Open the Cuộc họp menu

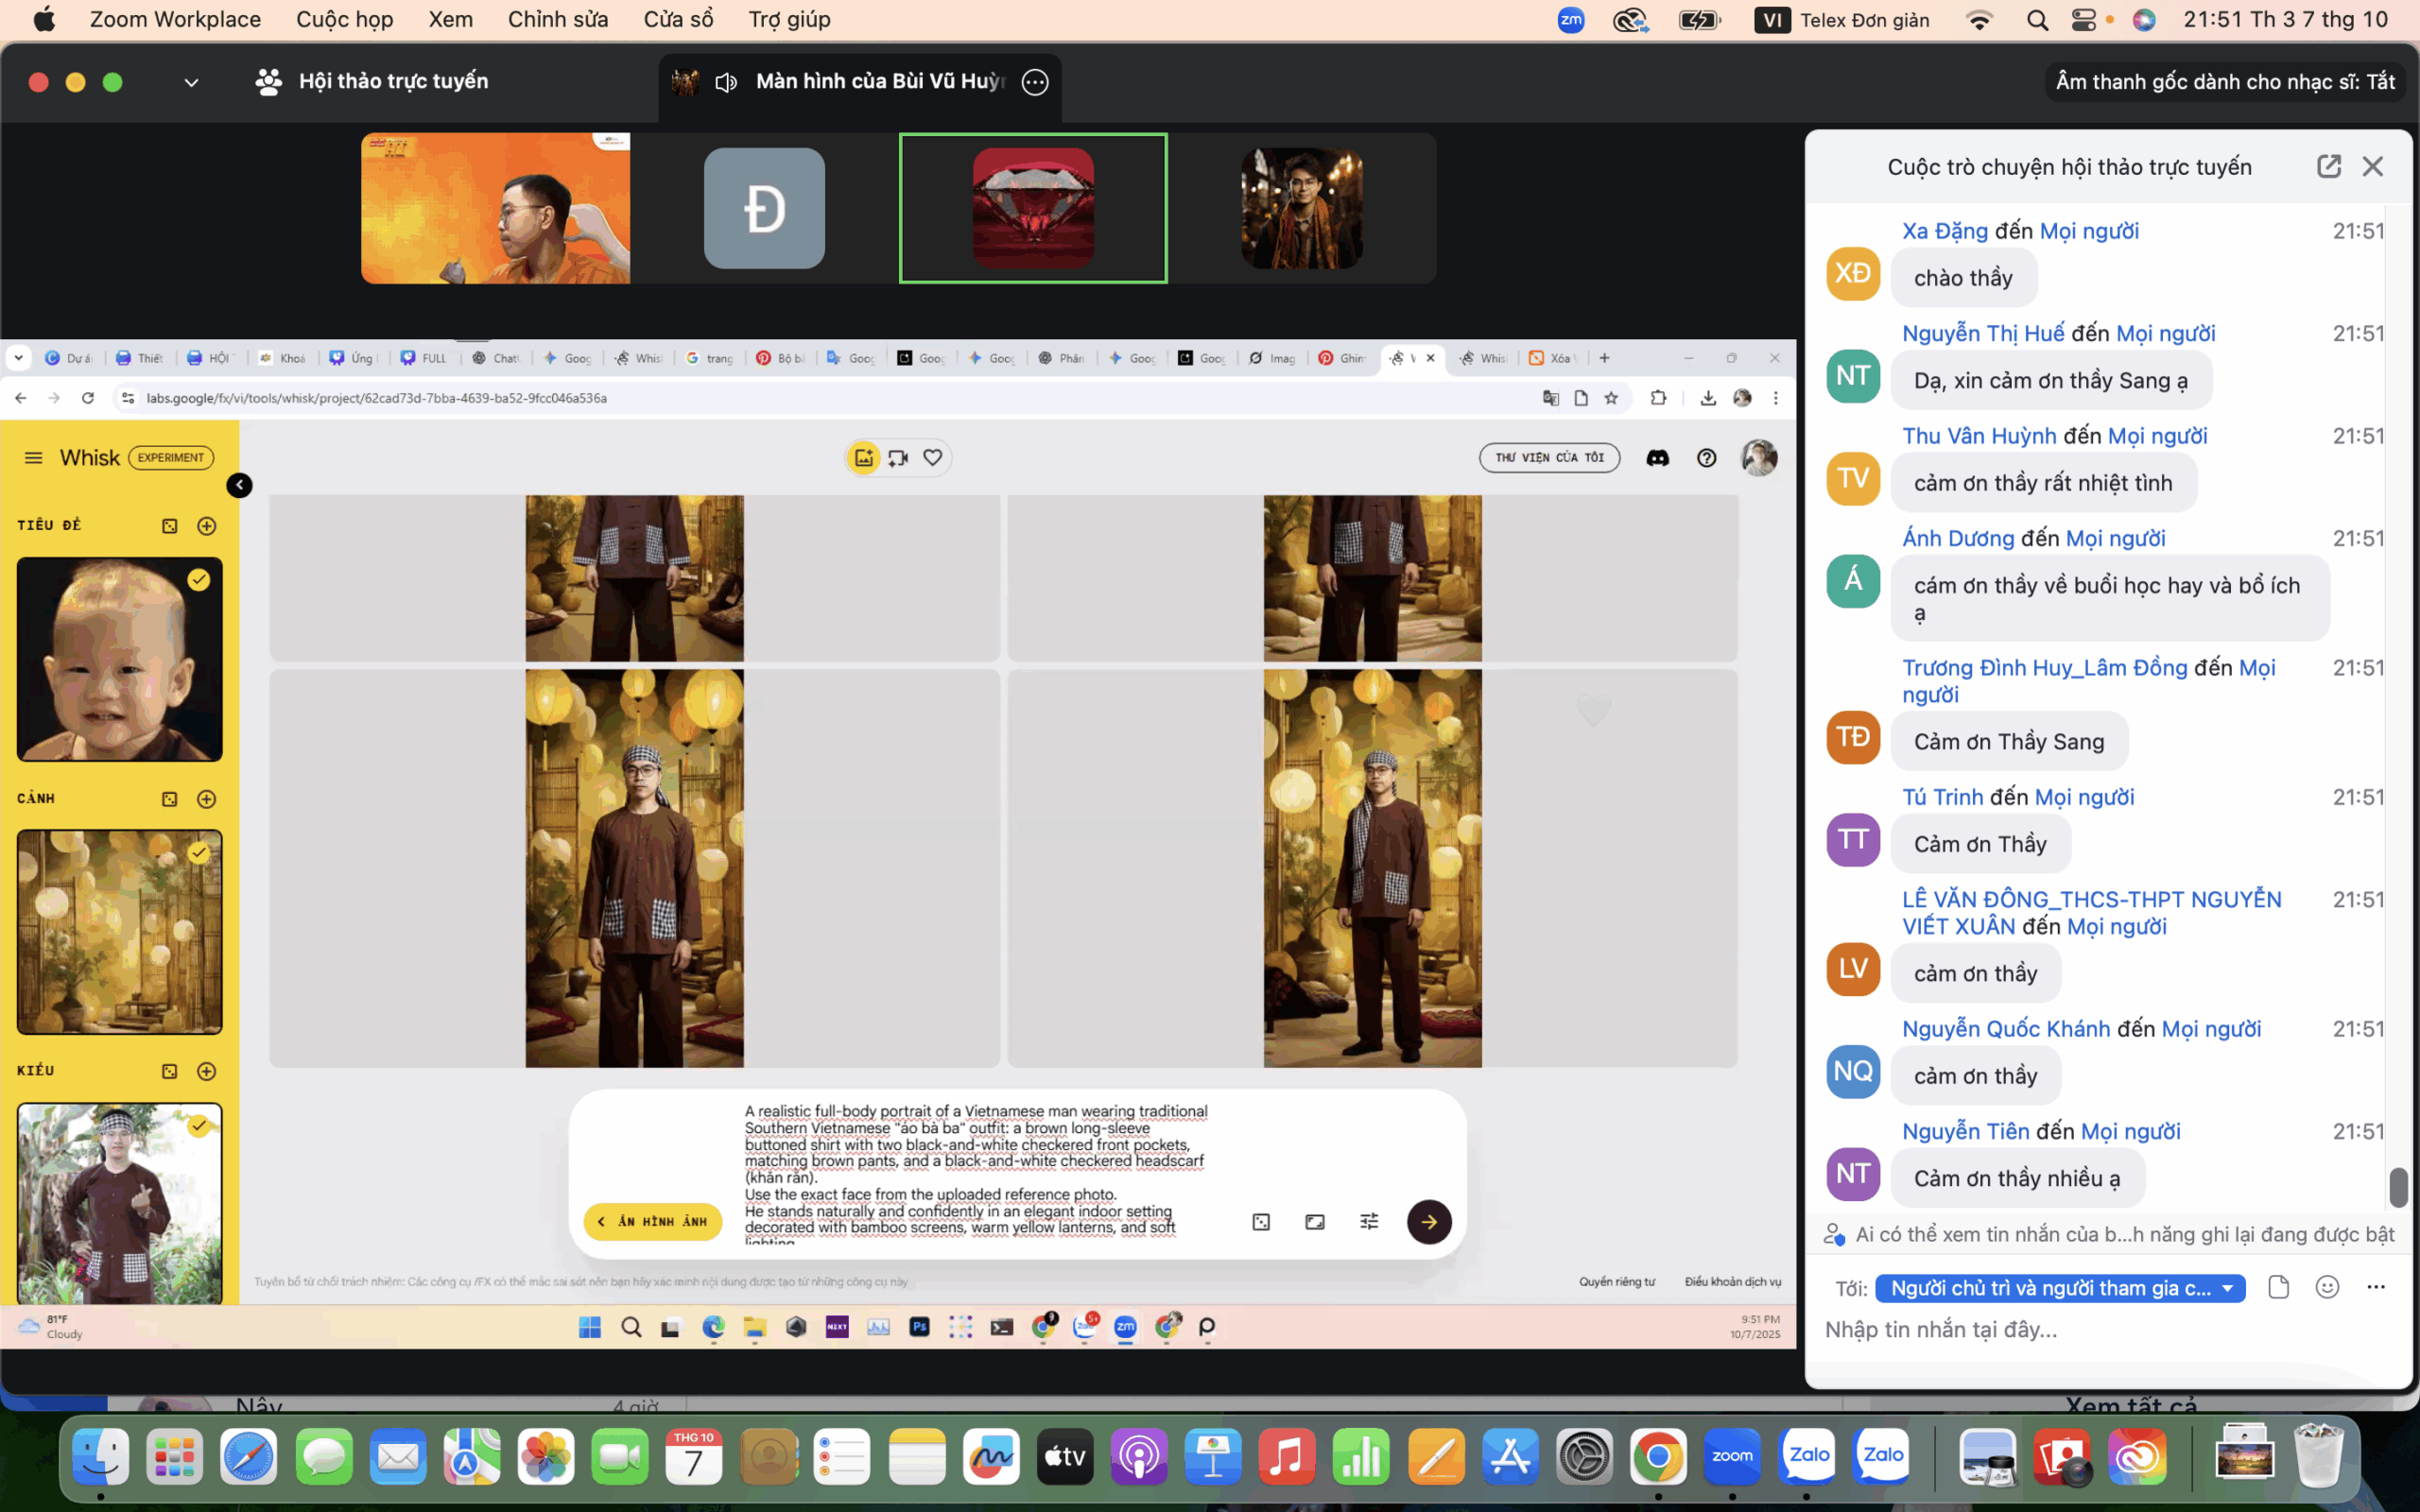[x=344, y=20]
